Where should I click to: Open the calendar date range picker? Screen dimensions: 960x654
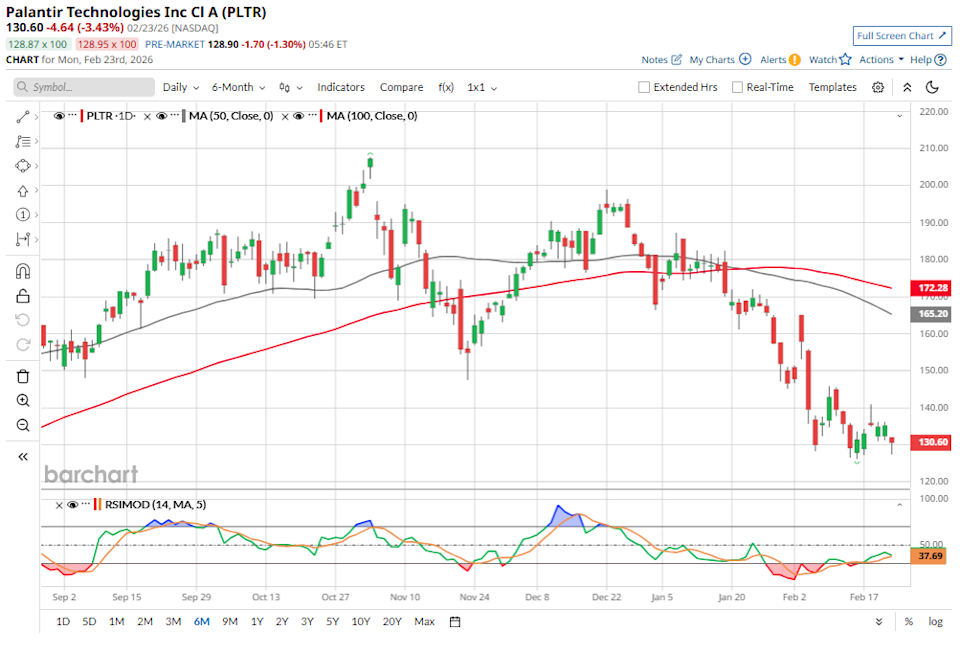(x=455, y=622)
